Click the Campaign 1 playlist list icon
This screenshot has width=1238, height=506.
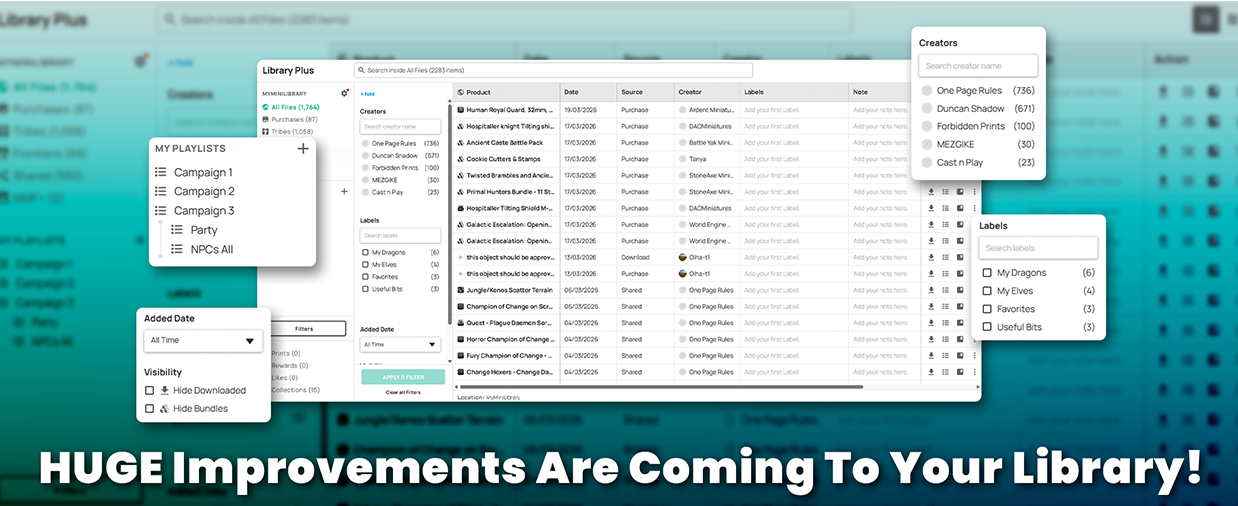(160, 173)
